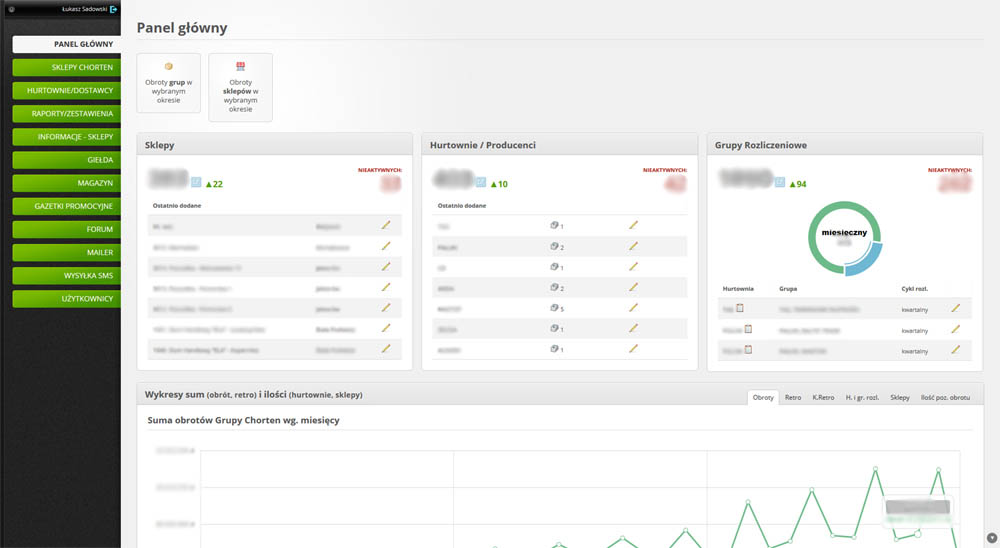This screenshot has height=548, width=1000.
Task: Switch to the Retro chart tab
Action: [793, 397]
